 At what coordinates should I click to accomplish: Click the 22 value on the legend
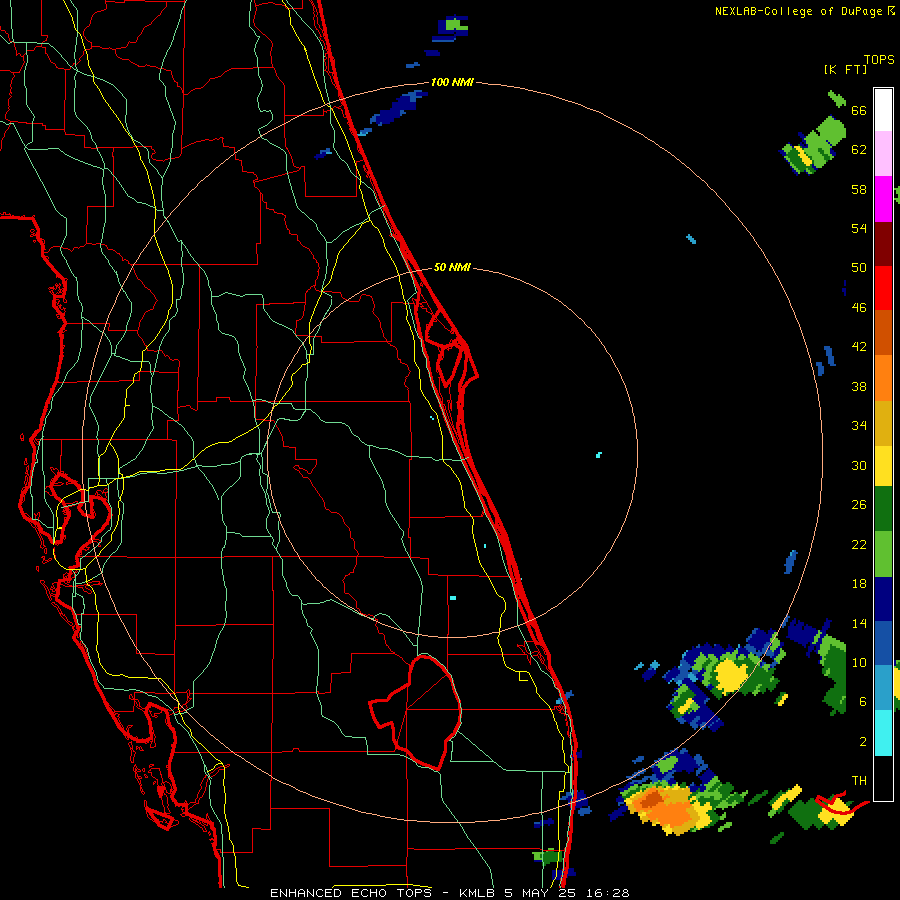click(x=859, y=544)
